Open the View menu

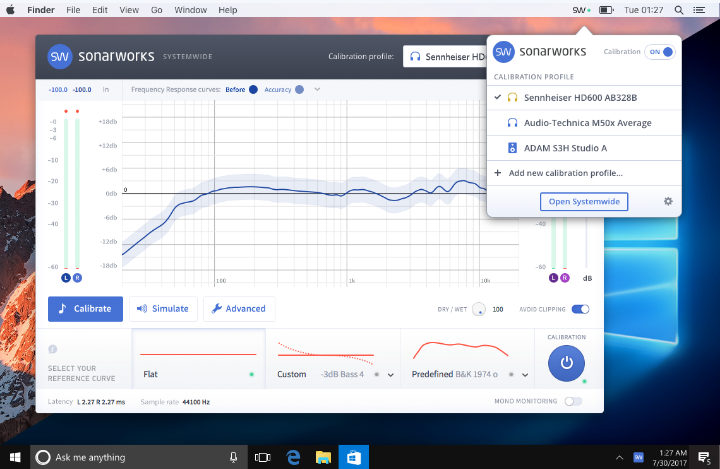click(x=129, y=10)
